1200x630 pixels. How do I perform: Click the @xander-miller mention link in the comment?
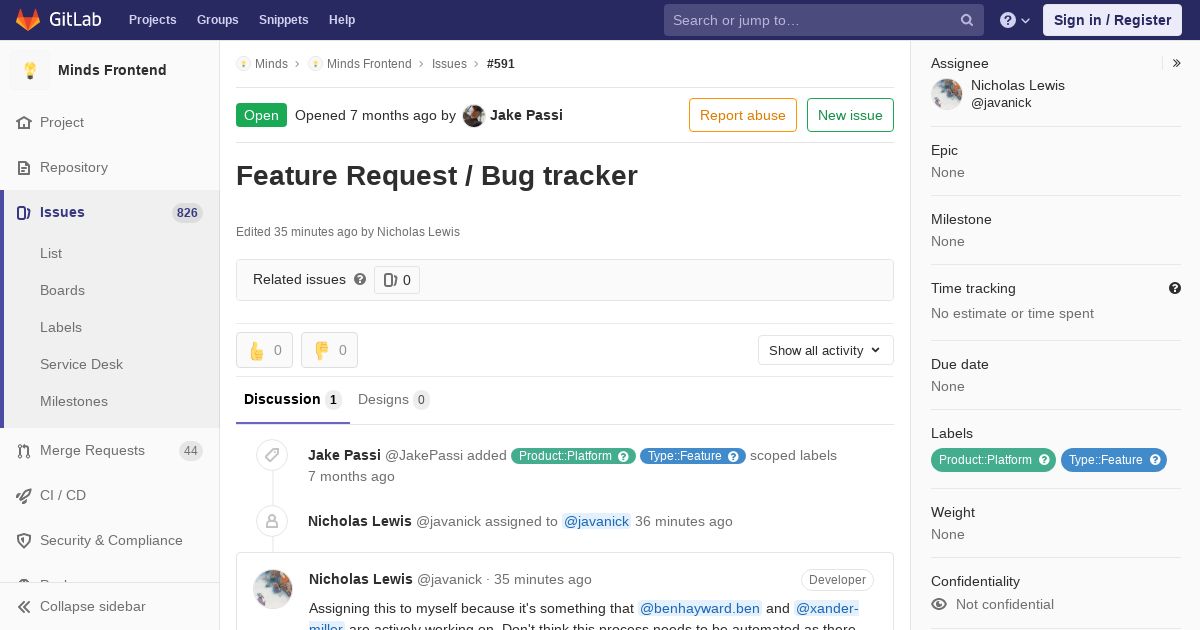(826, 608)
